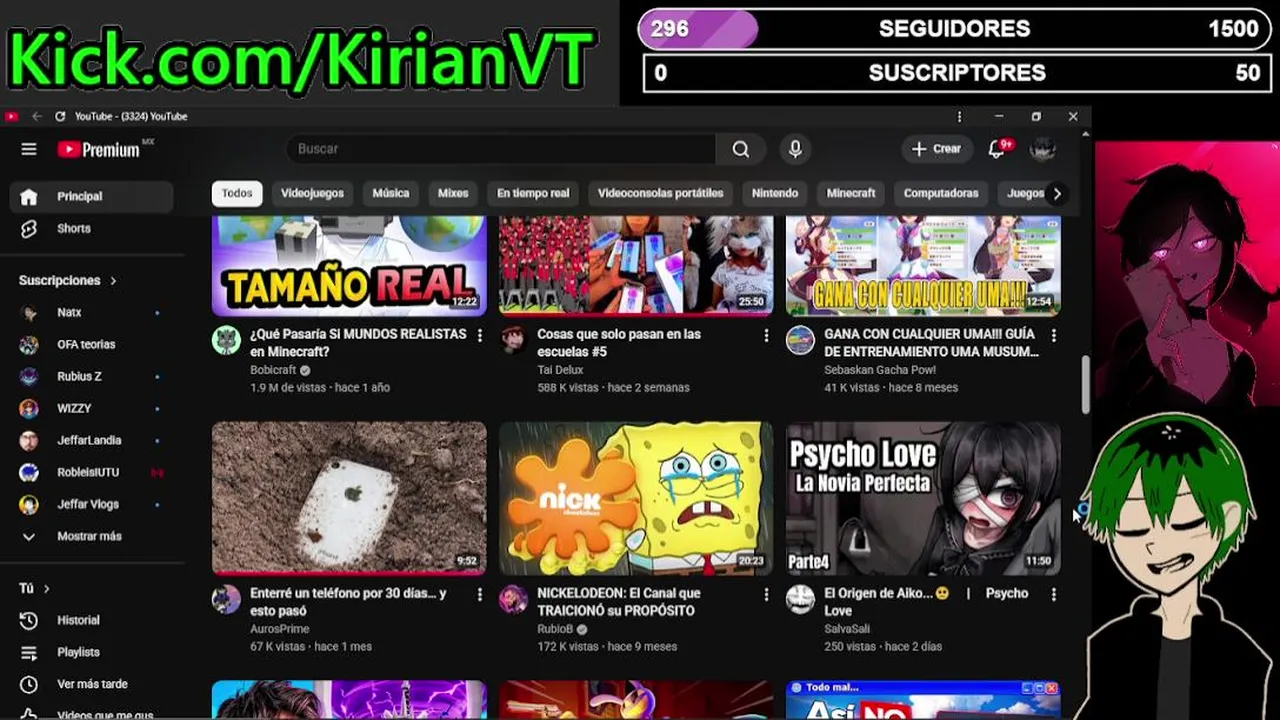Open RobleisIUTU subscription channel
Viewport: 1280px width, 720px height.
(x=92, y=472)
